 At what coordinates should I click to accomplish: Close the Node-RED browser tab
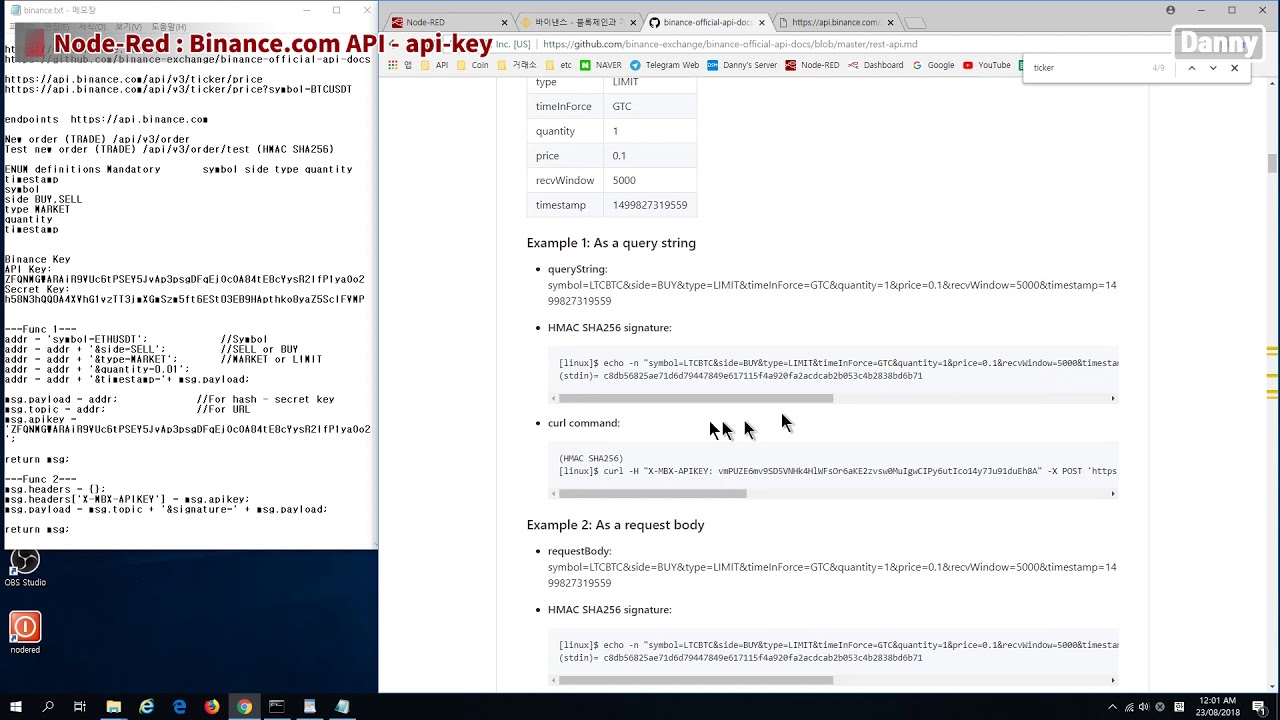click(504, 22)
